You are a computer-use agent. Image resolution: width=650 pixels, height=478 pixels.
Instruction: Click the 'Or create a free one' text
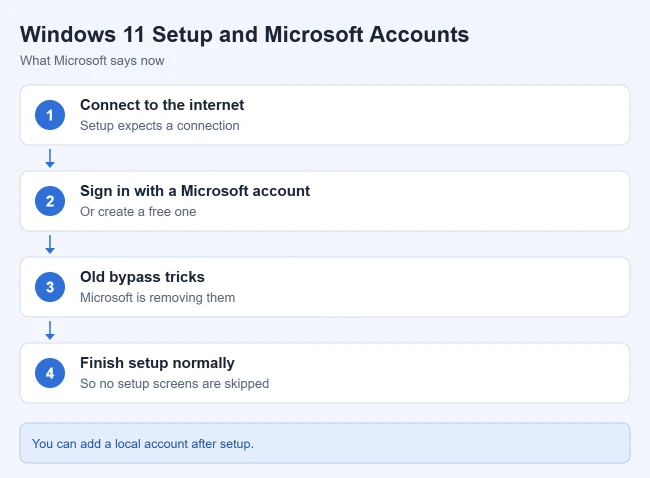pyautogui.click(x=138, y=211)
